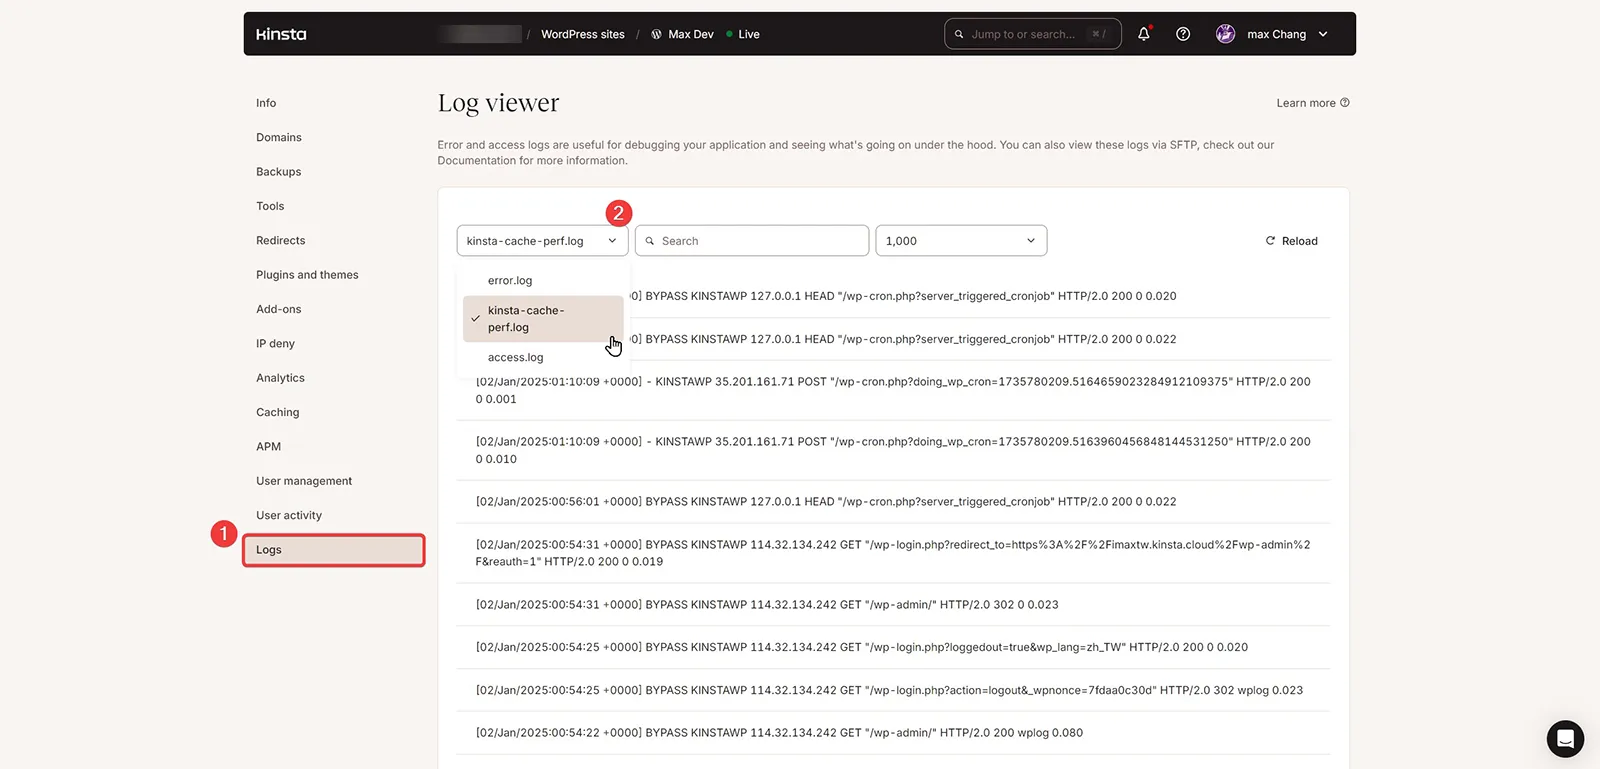Open Add-ons in the sidebar
Screen dimensions: 1600x769
(x=279, y=309)
